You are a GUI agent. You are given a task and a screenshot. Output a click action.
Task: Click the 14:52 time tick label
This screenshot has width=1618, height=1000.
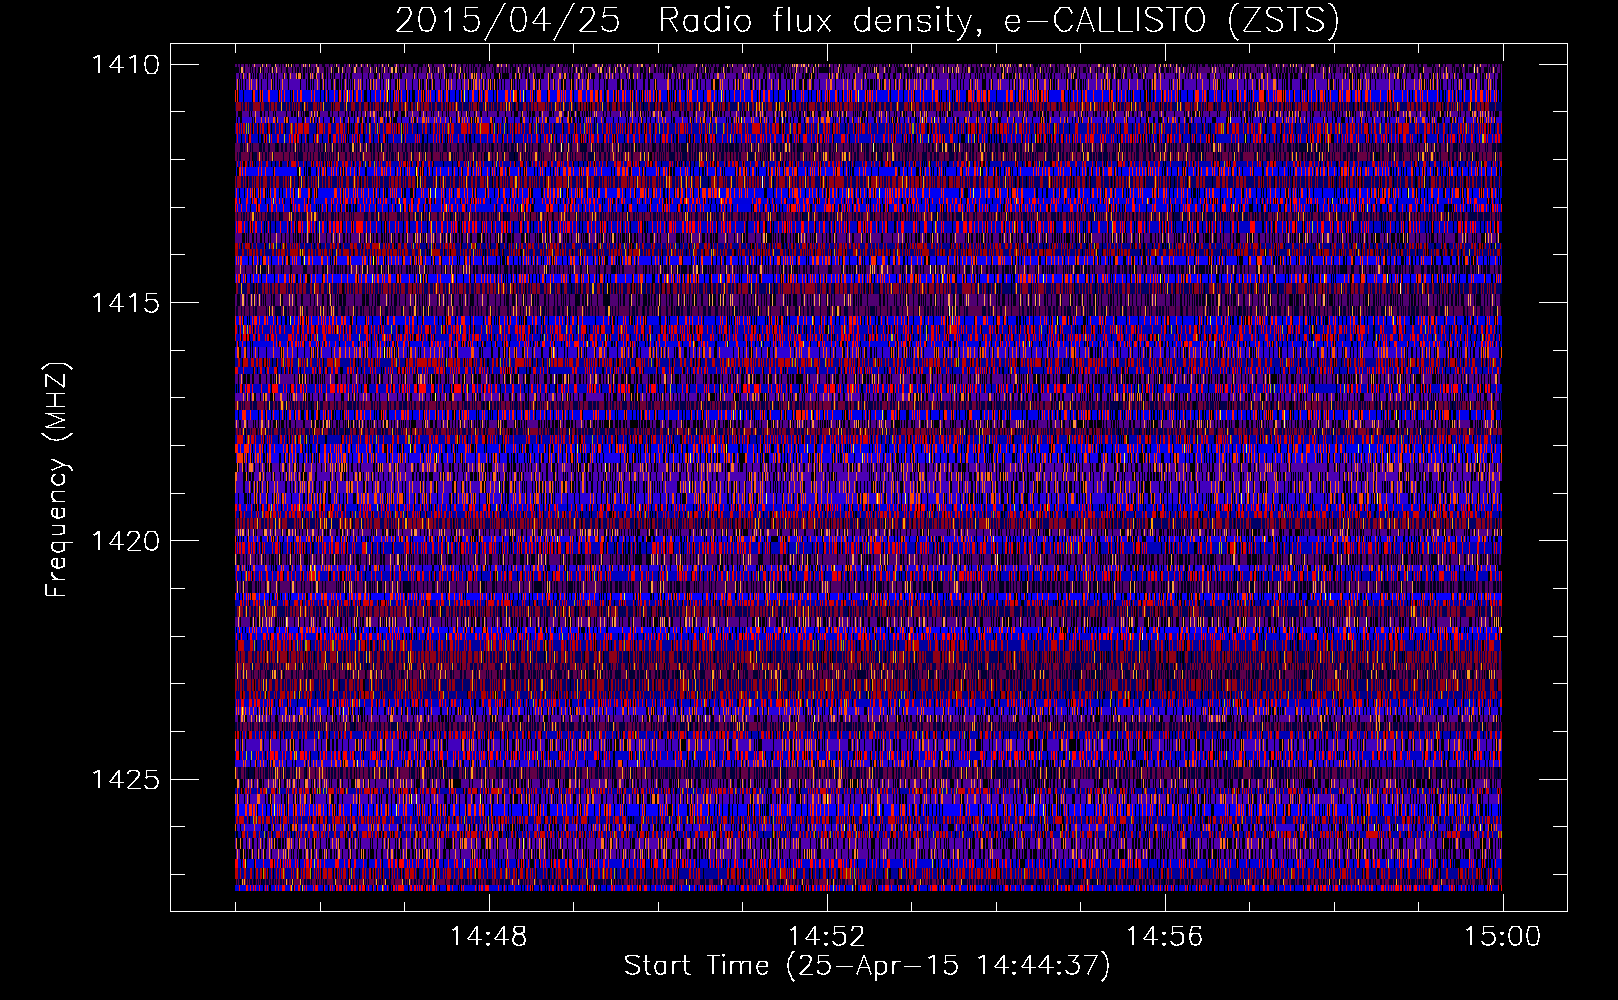tap(826, 937)
